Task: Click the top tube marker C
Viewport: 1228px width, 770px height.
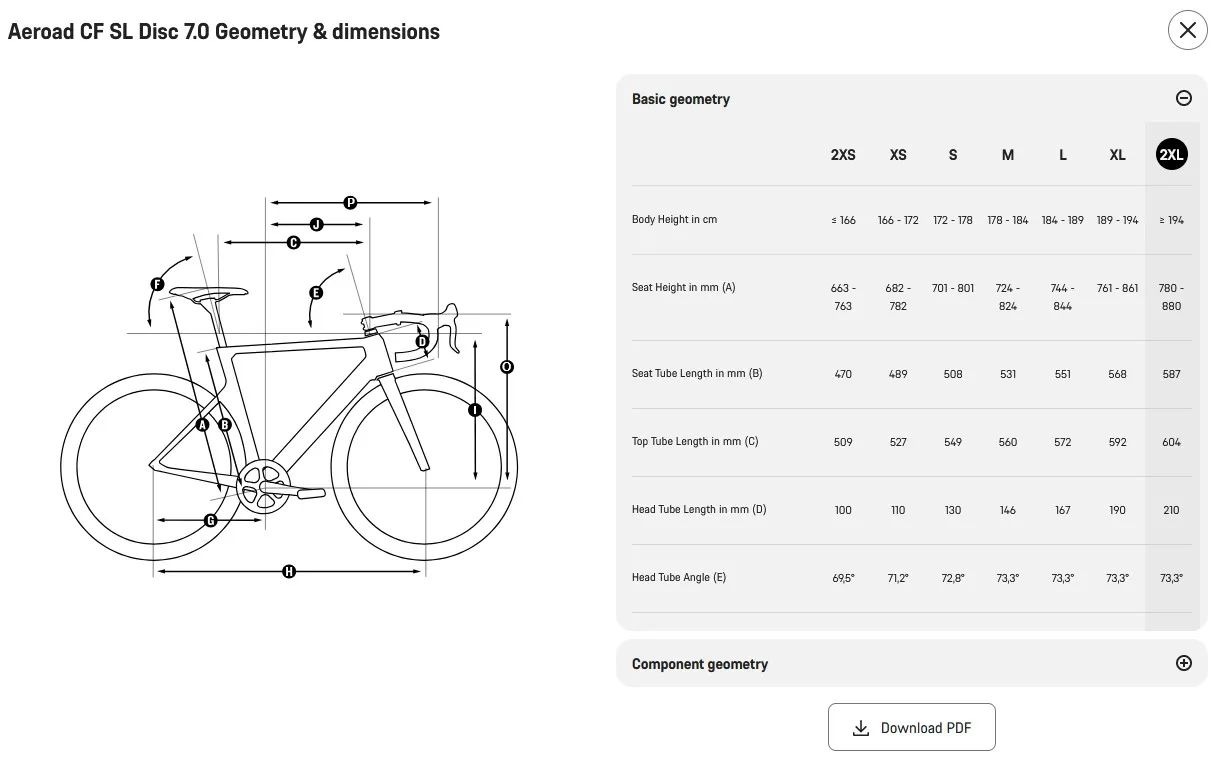Action: point(293,242)
